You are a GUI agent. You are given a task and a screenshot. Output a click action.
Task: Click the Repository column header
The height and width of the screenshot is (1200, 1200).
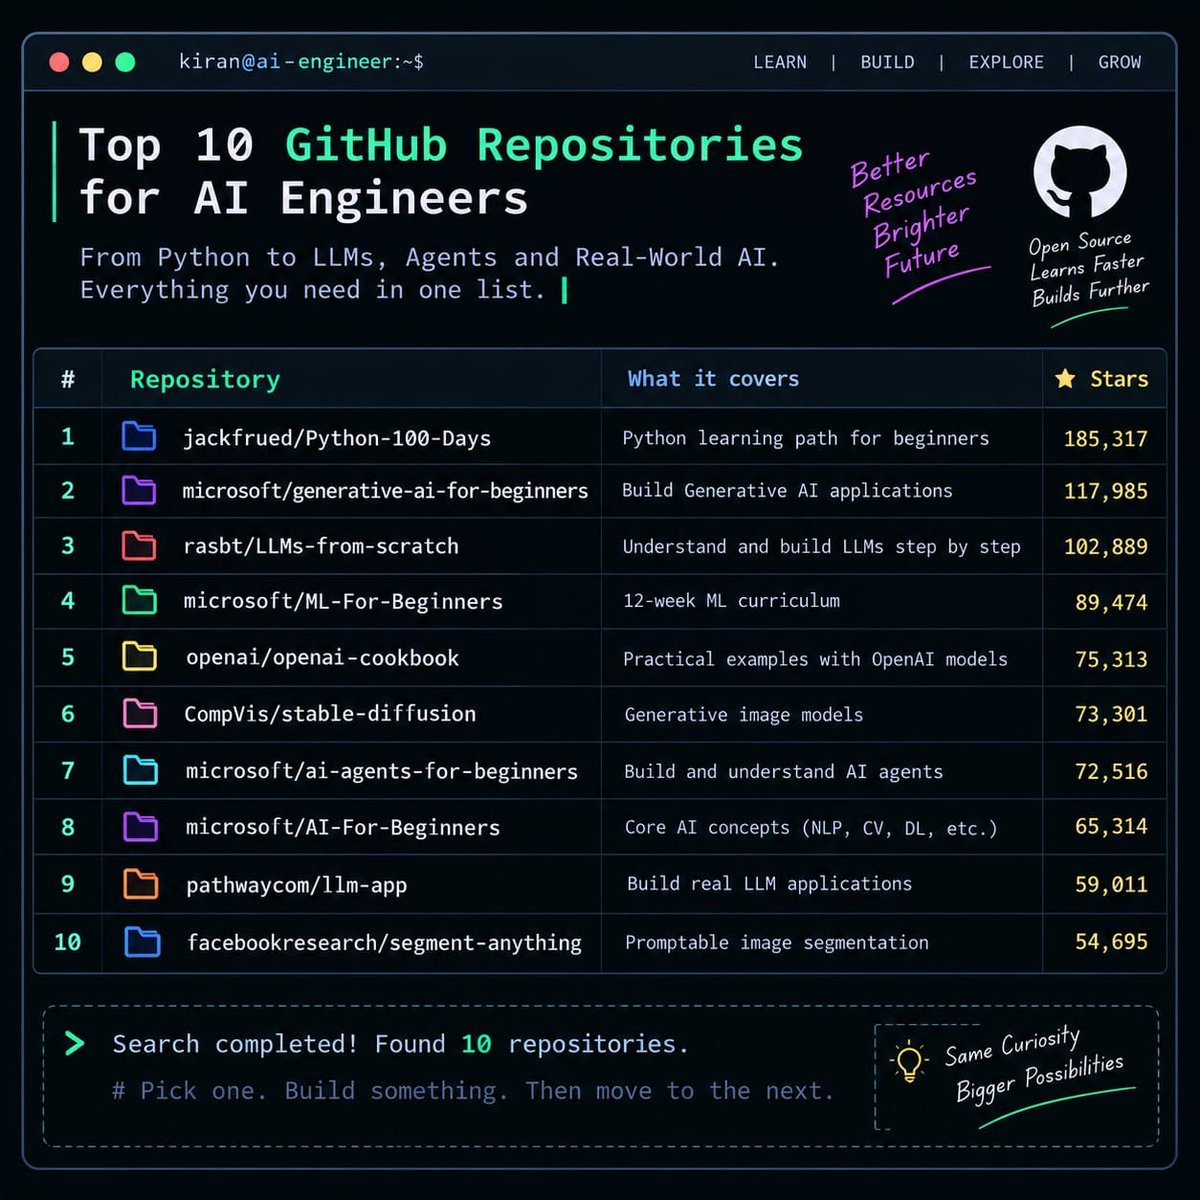point(205,380)
